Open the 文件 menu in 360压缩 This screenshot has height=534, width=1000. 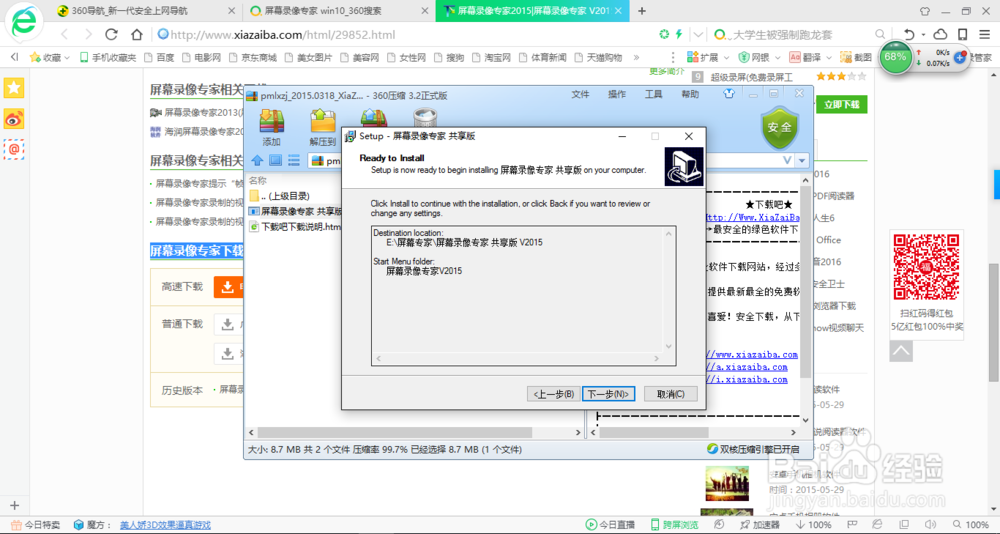point(580,94)
